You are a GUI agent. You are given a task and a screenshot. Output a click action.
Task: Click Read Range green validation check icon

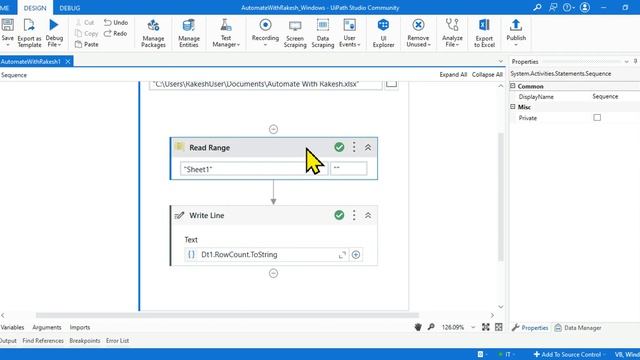(x=339, y=147)
